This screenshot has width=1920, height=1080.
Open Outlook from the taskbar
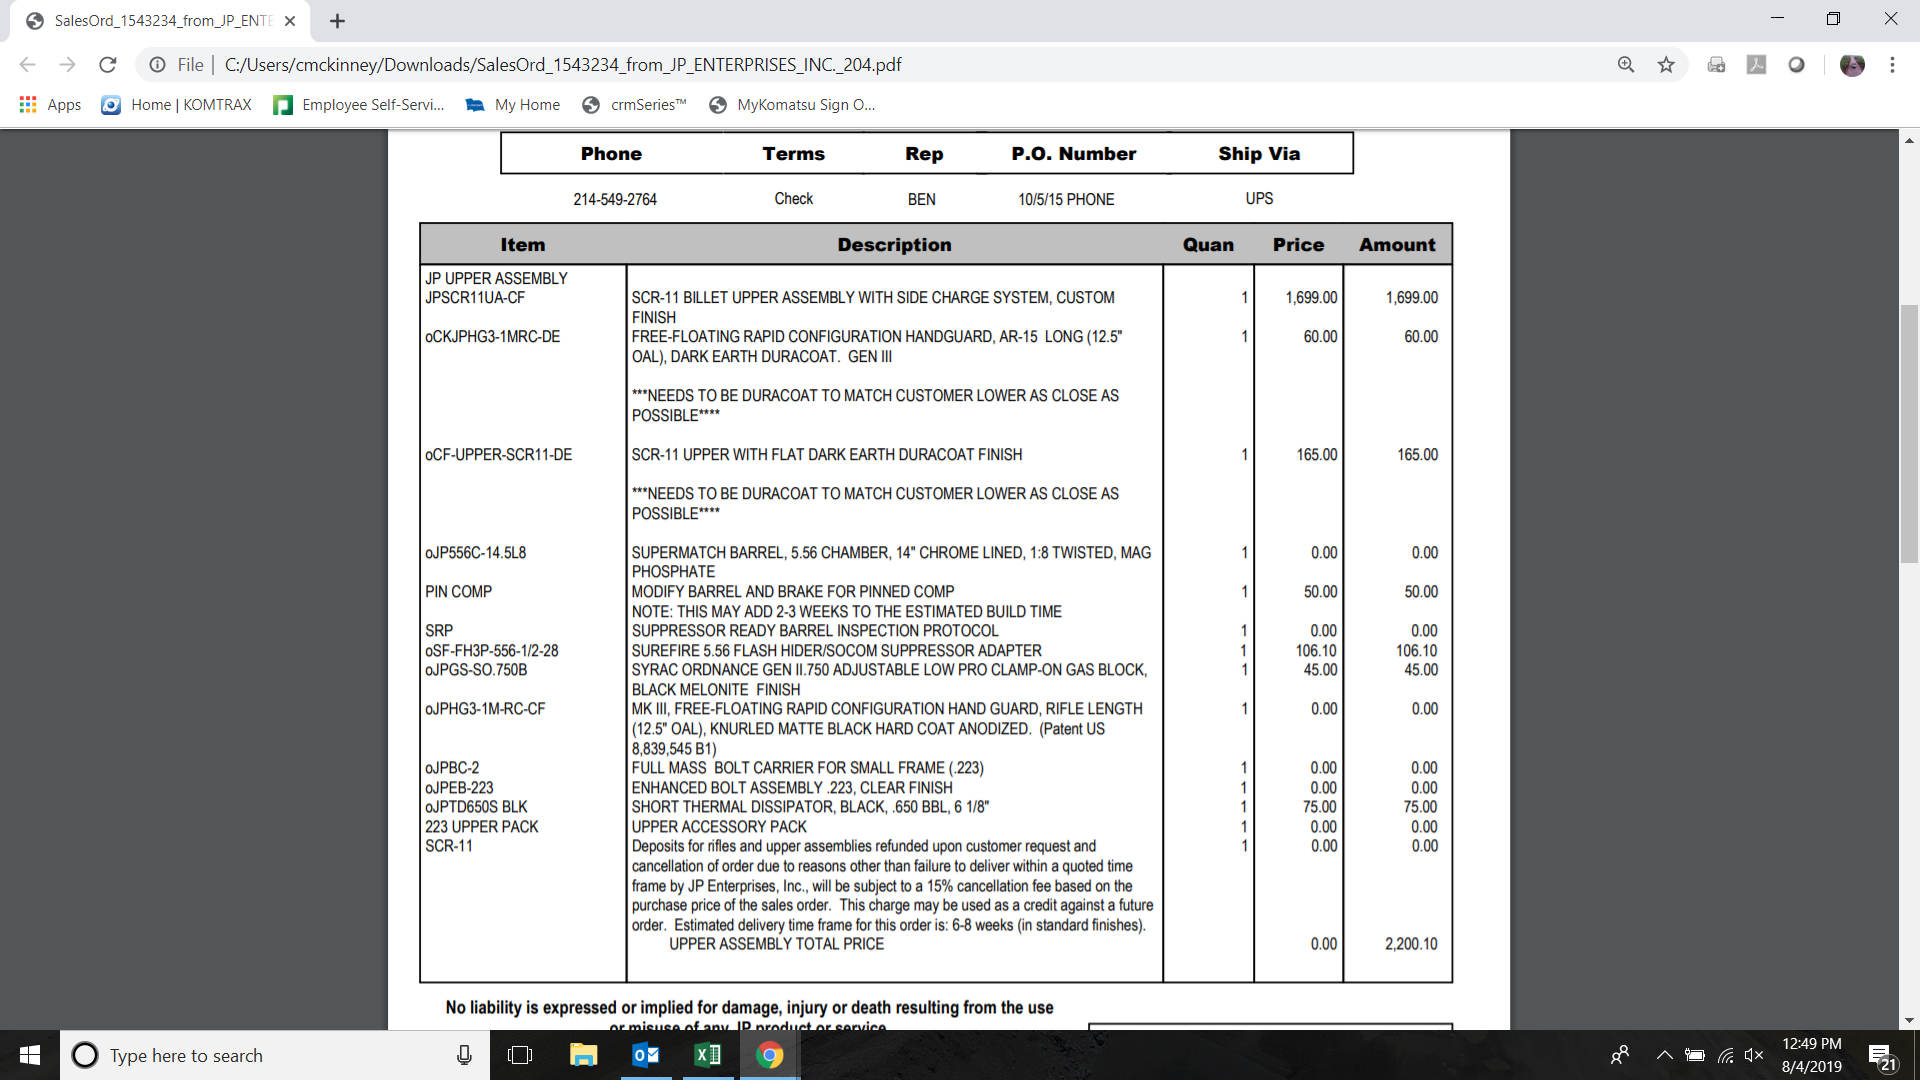[x=645, y=1055]
